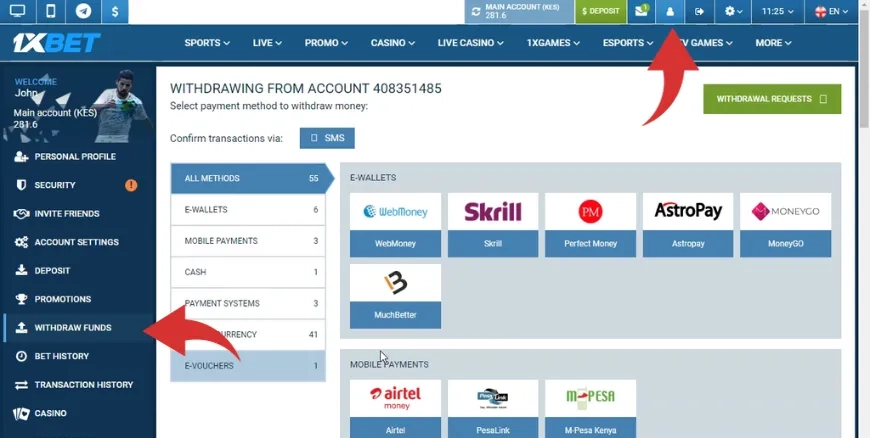The image size is (870, 438).
Task: Choose the M-Pesa logo tile
Action: coord(590,399)
